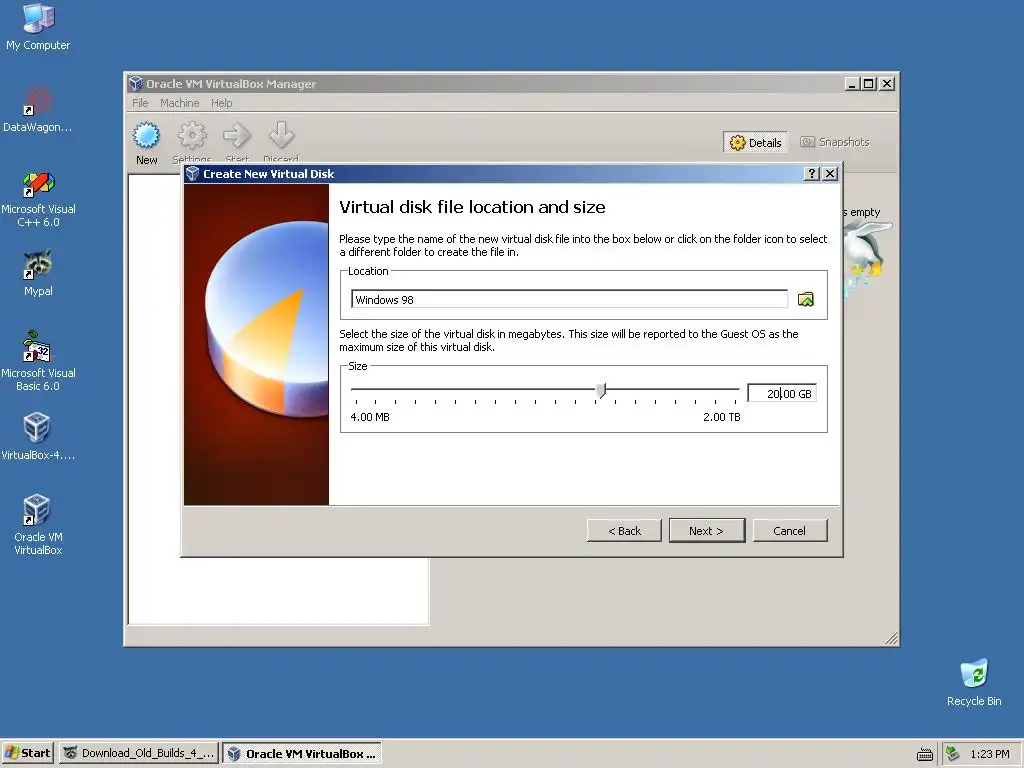Proceed with the Next > button
1024x768 pixels.
(x=707, y=531)
